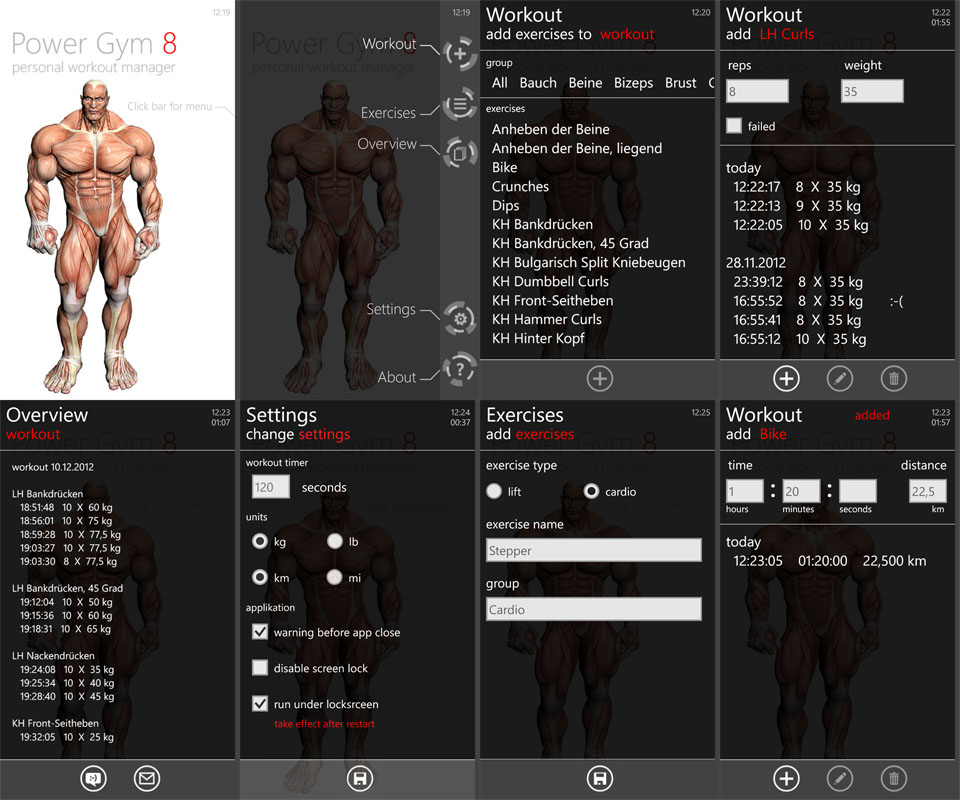Add a set on LH Curls screen
Viewport: 960px width, 800px height.
click(x=786, y=379)
